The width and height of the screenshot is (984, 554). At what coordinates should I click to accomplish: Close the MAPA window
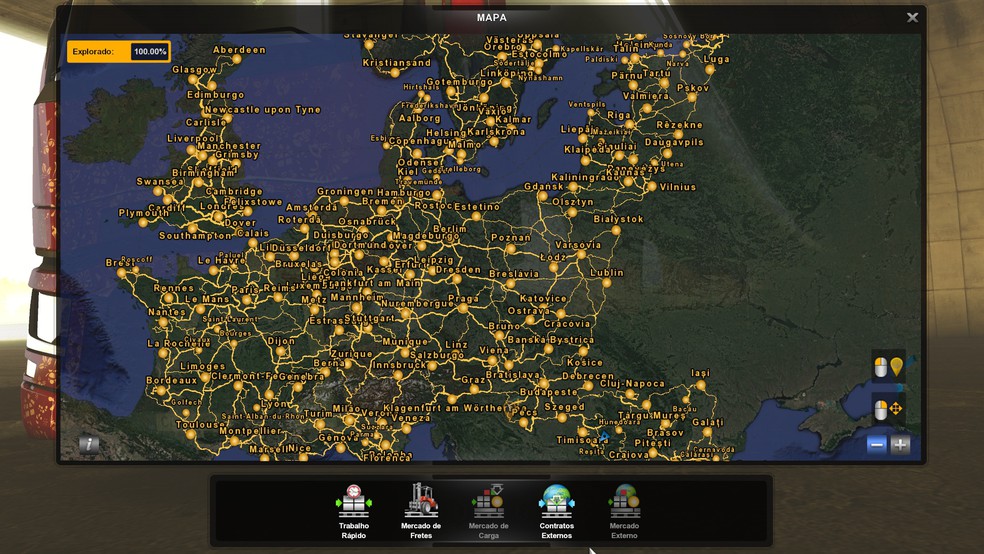tap(912, 18)
